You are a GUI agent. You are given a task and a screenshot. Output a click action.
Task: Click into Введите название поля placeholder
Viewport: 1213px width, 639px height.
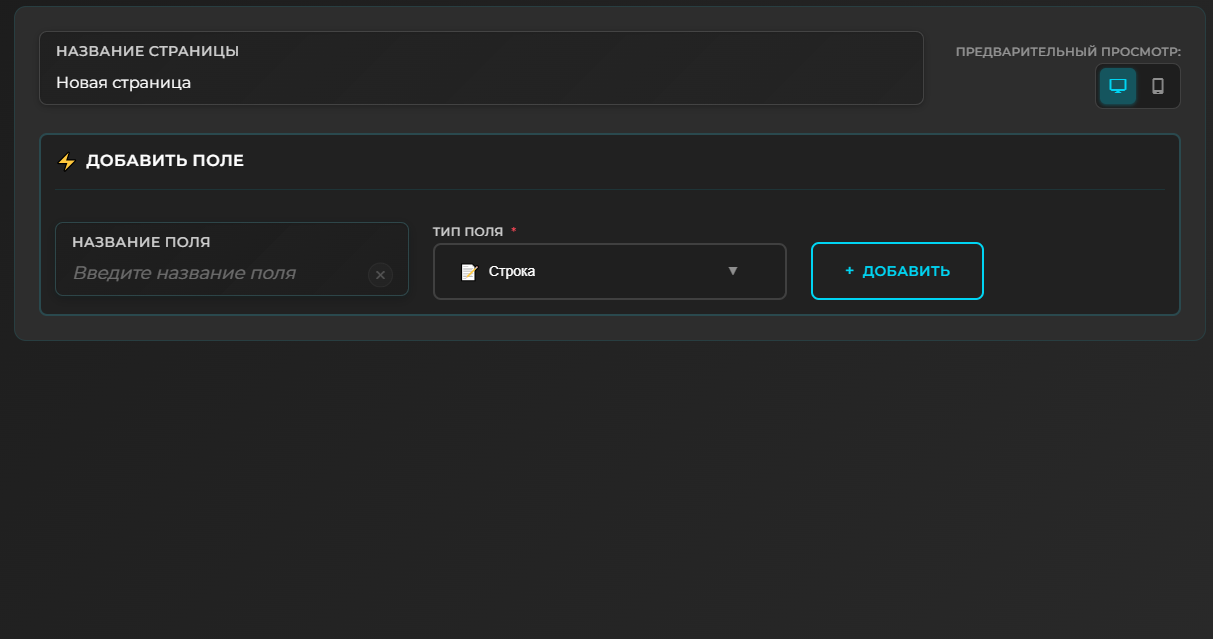(184, 273)
